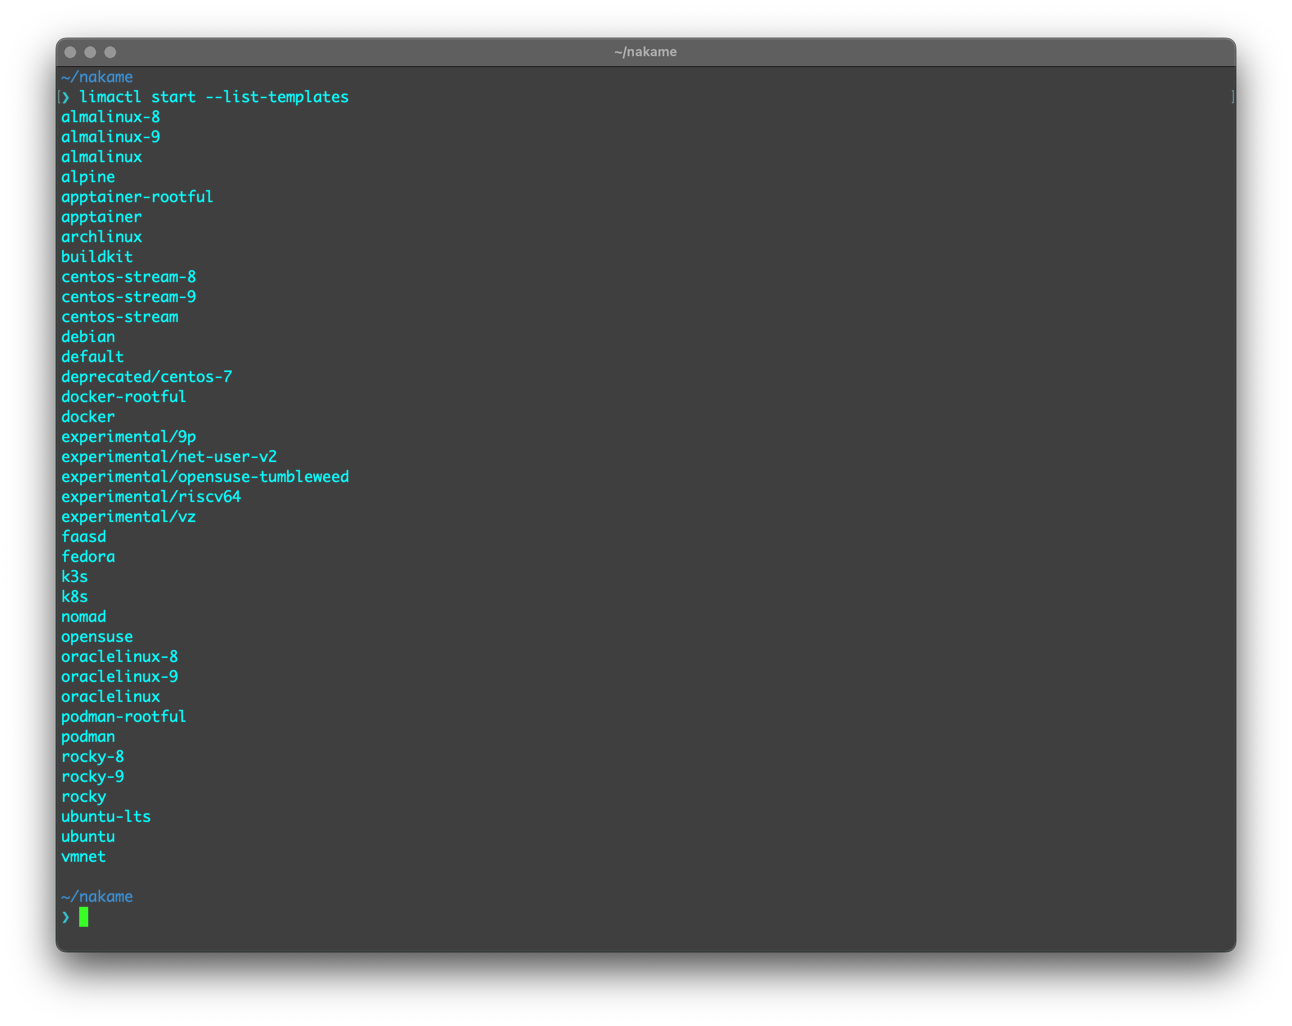Click the green cursor block at the prompt
The height and width of the screenshot is (1026, 1292).
click(x=84, y=917)
